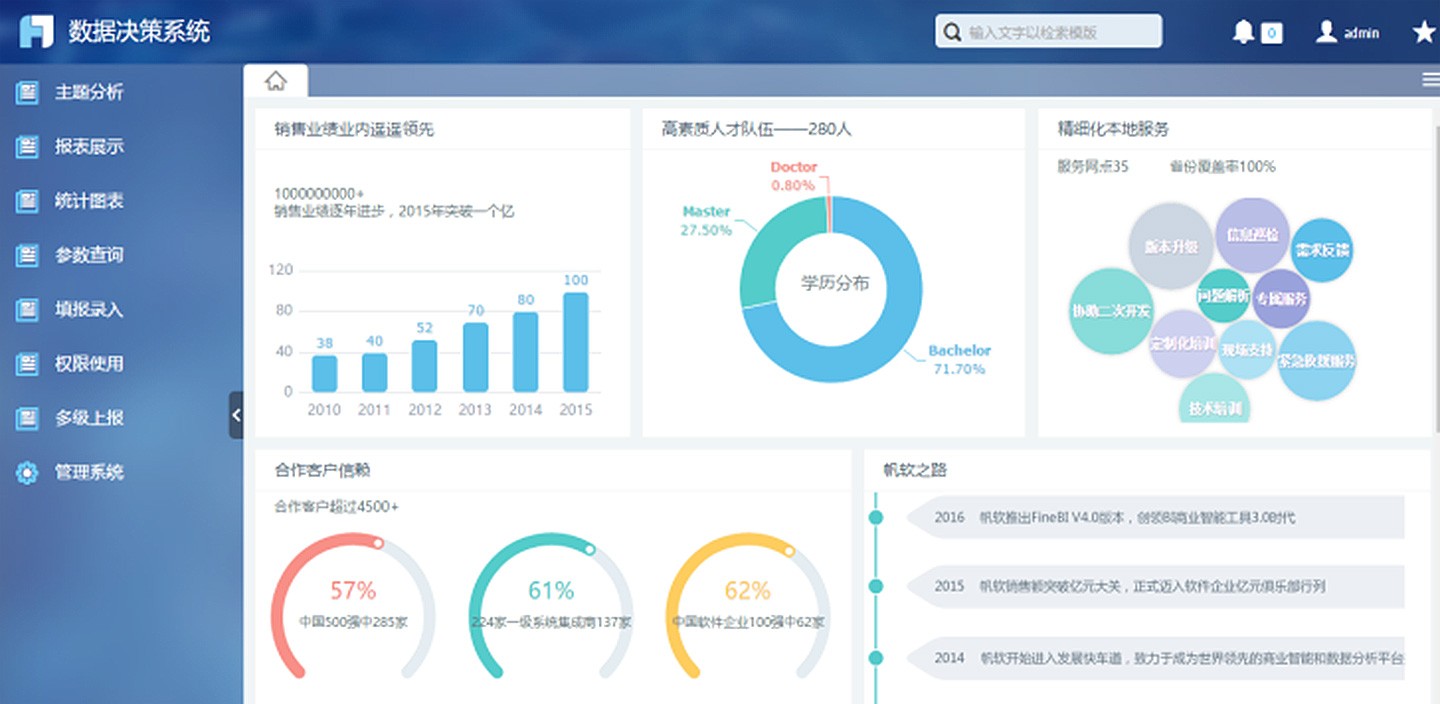This screenshot has width=1440, height=704.
Task: Expand the 统计图表 sidebar section
Action: coord(89,201)
